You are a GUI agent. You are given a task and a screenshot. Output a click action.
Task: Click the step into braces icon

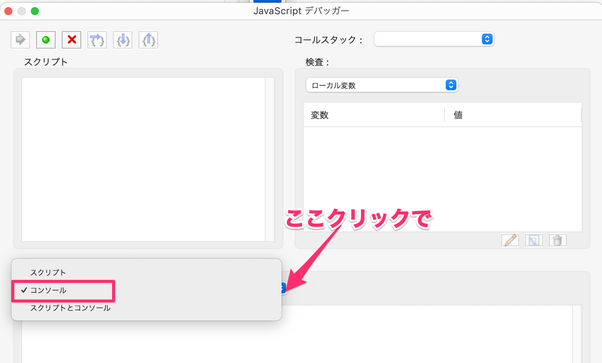123,40
